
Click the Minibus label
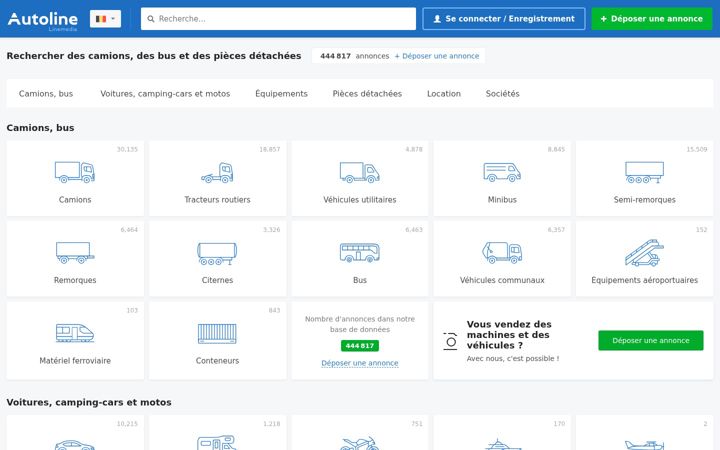(502, 200)
